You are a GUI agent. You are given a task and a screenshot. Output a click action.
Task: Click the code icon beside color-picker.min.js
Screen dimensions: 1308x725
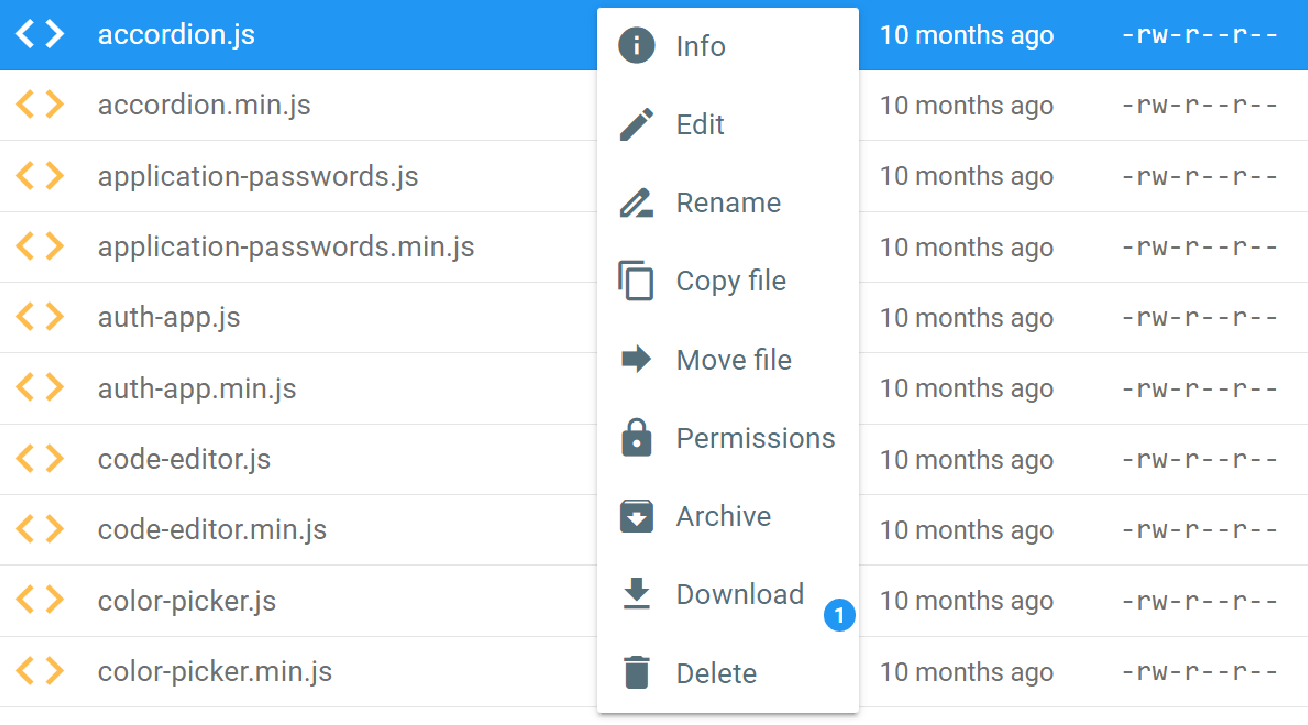point(40,671)
